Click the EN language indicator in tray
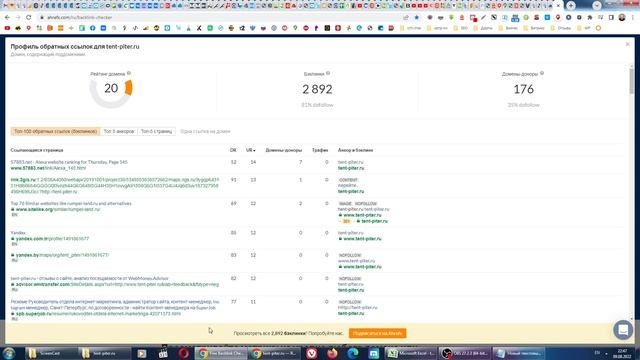Image resolution: width=640 pixels, height=360 pixels. (597, 353)
